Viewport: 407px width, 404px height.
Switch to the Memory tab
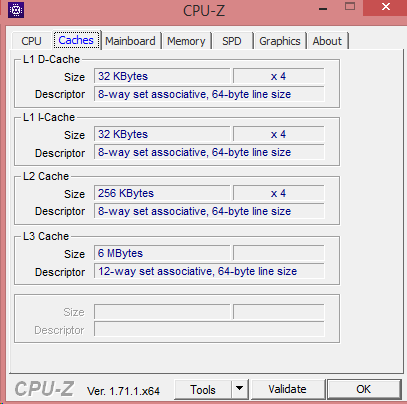click(x=186, y=41)
